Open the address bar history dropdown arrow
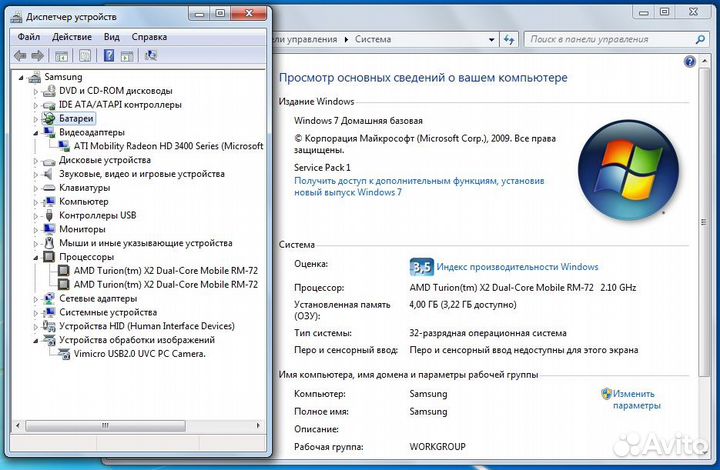The width and height of the screenshot is (720, 470). pyautogui.click(x=491, y=39)
